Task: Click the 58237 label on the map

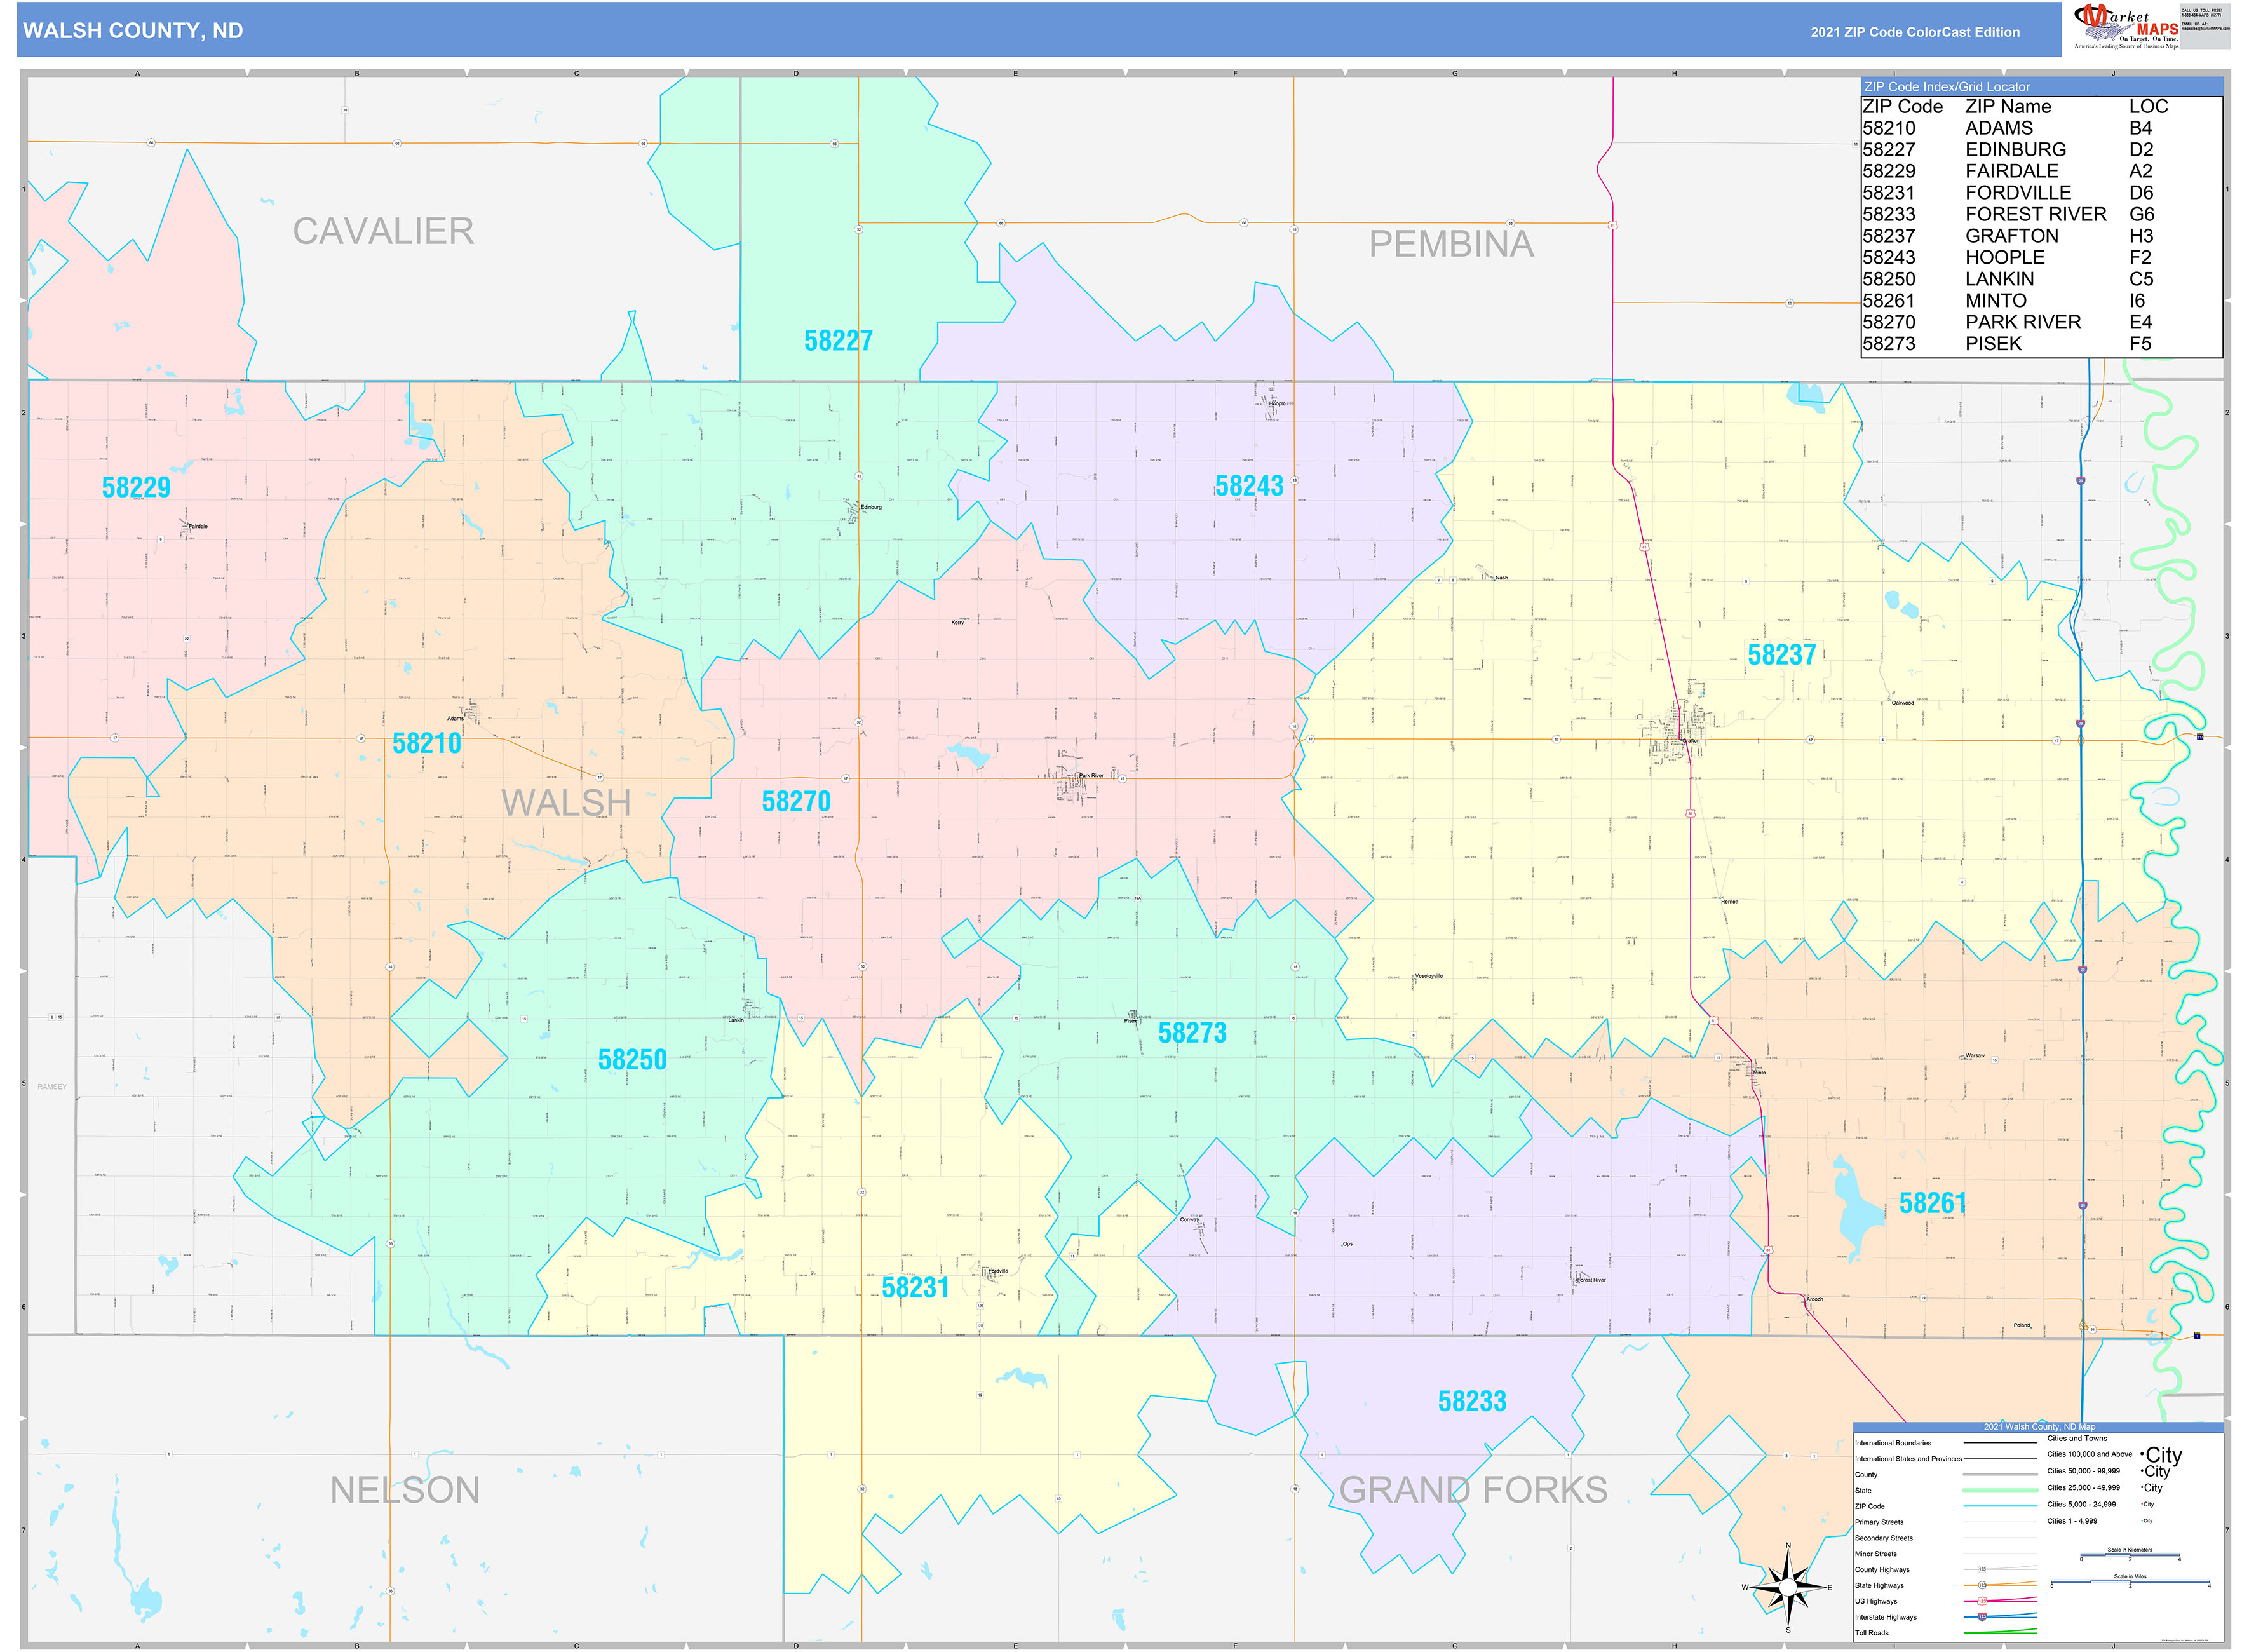Action: tap(1781, 655)
